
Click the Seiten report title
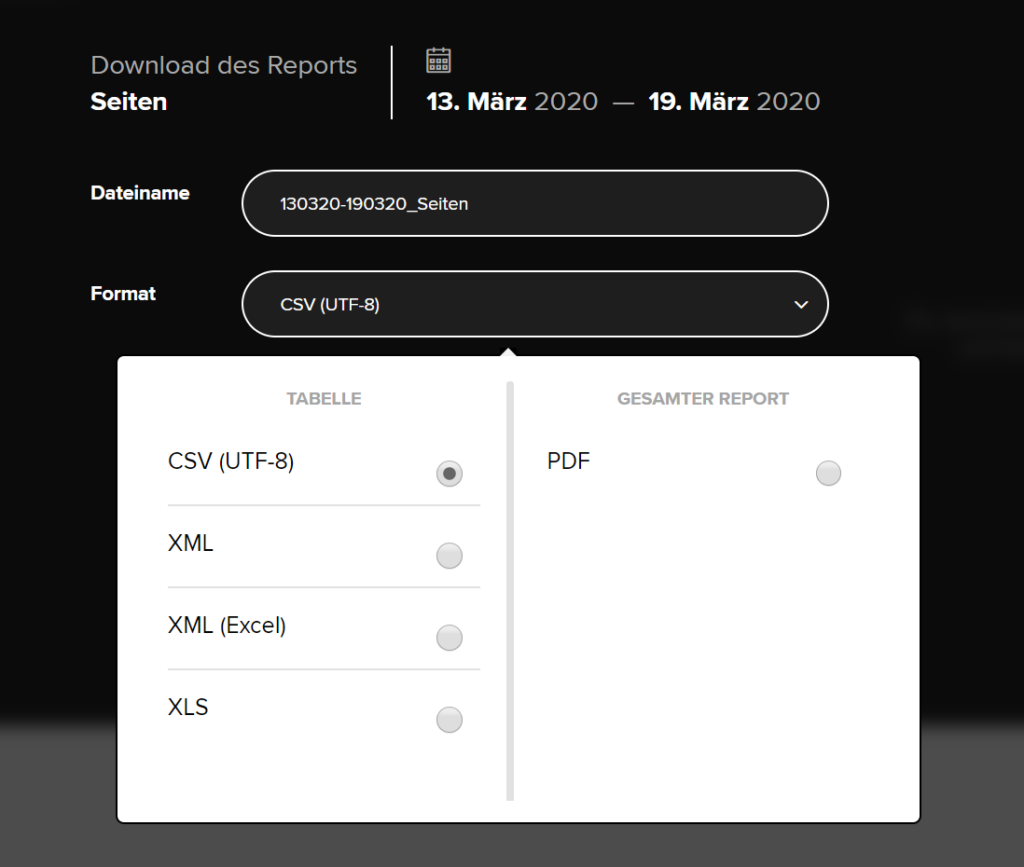(x=129, y=102)
